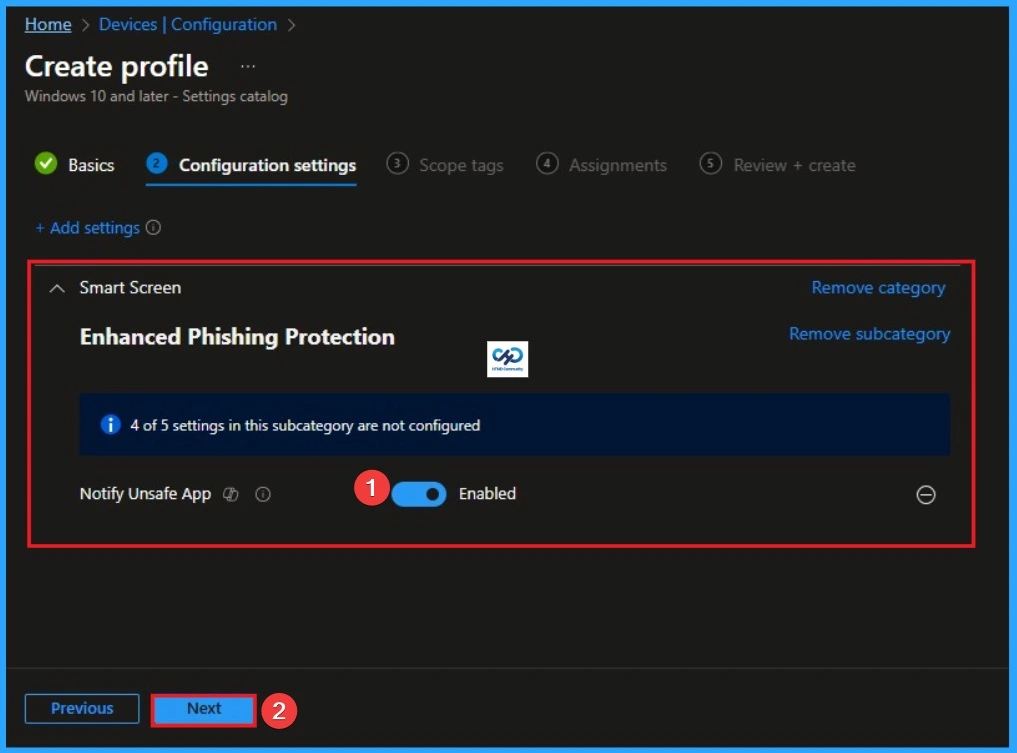Disable the Notify Unsafe App toggle

(419, 493)
